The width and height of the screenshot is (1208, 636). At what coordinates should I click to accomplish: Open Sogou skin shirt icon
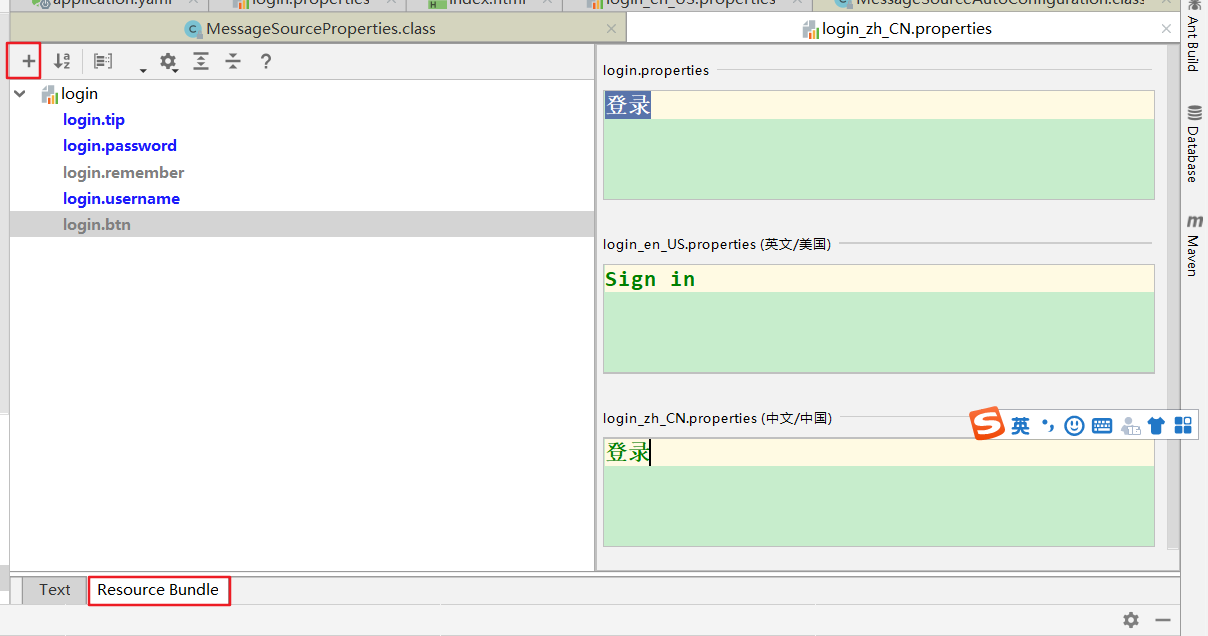[x=1156, y=426]
